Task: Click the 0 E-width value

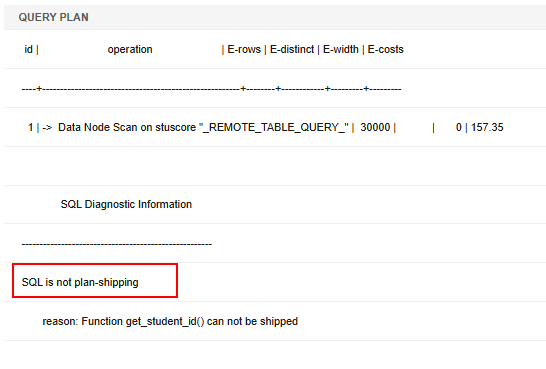Action: tap(459, 127)
